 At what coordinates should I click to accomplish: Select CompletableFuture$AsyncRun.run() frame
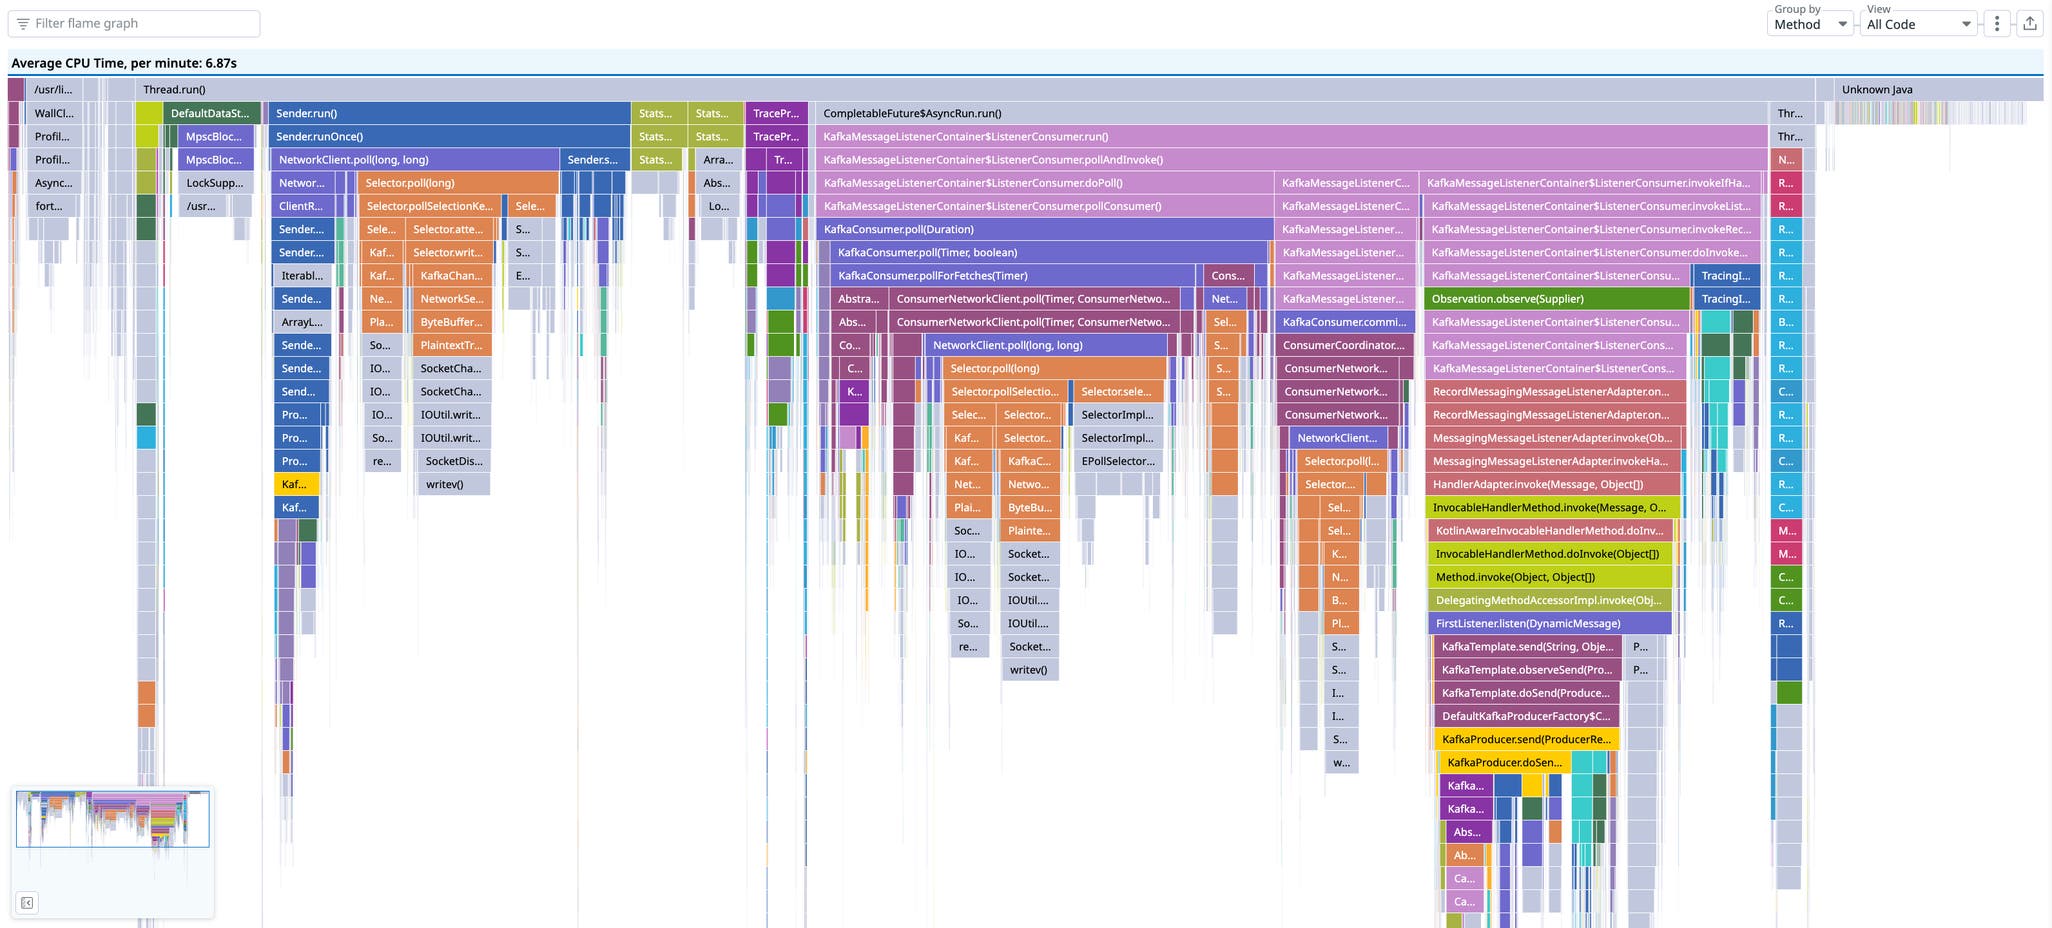pyautogui.click(x=1291, y=113)
